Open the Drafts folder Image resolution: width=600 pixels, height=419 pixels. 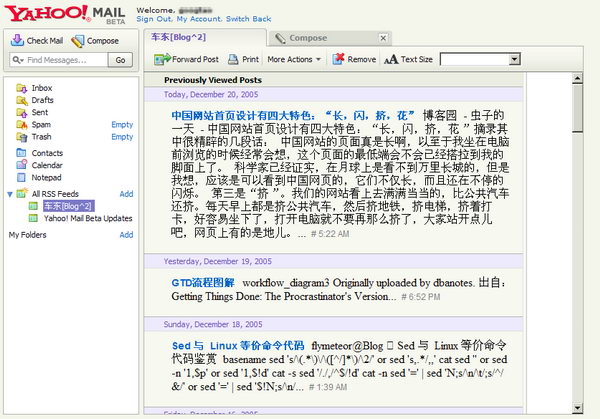(42, 100)
